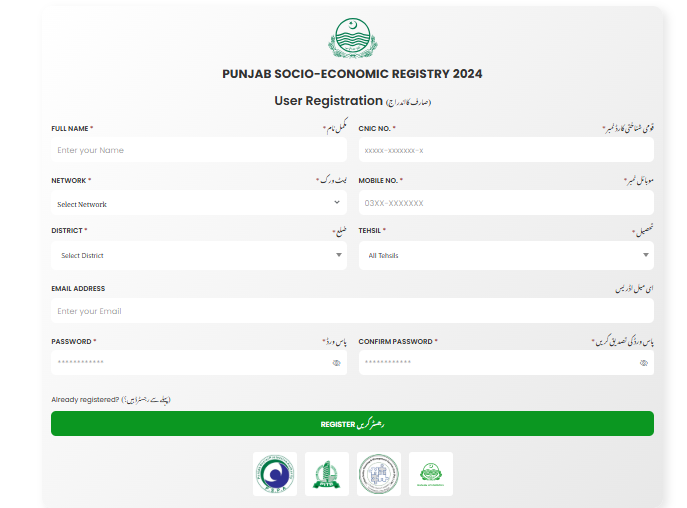This screenshot has height=508, width=687.
Task: Open the Select District dropdown
Action: point(199,255)
